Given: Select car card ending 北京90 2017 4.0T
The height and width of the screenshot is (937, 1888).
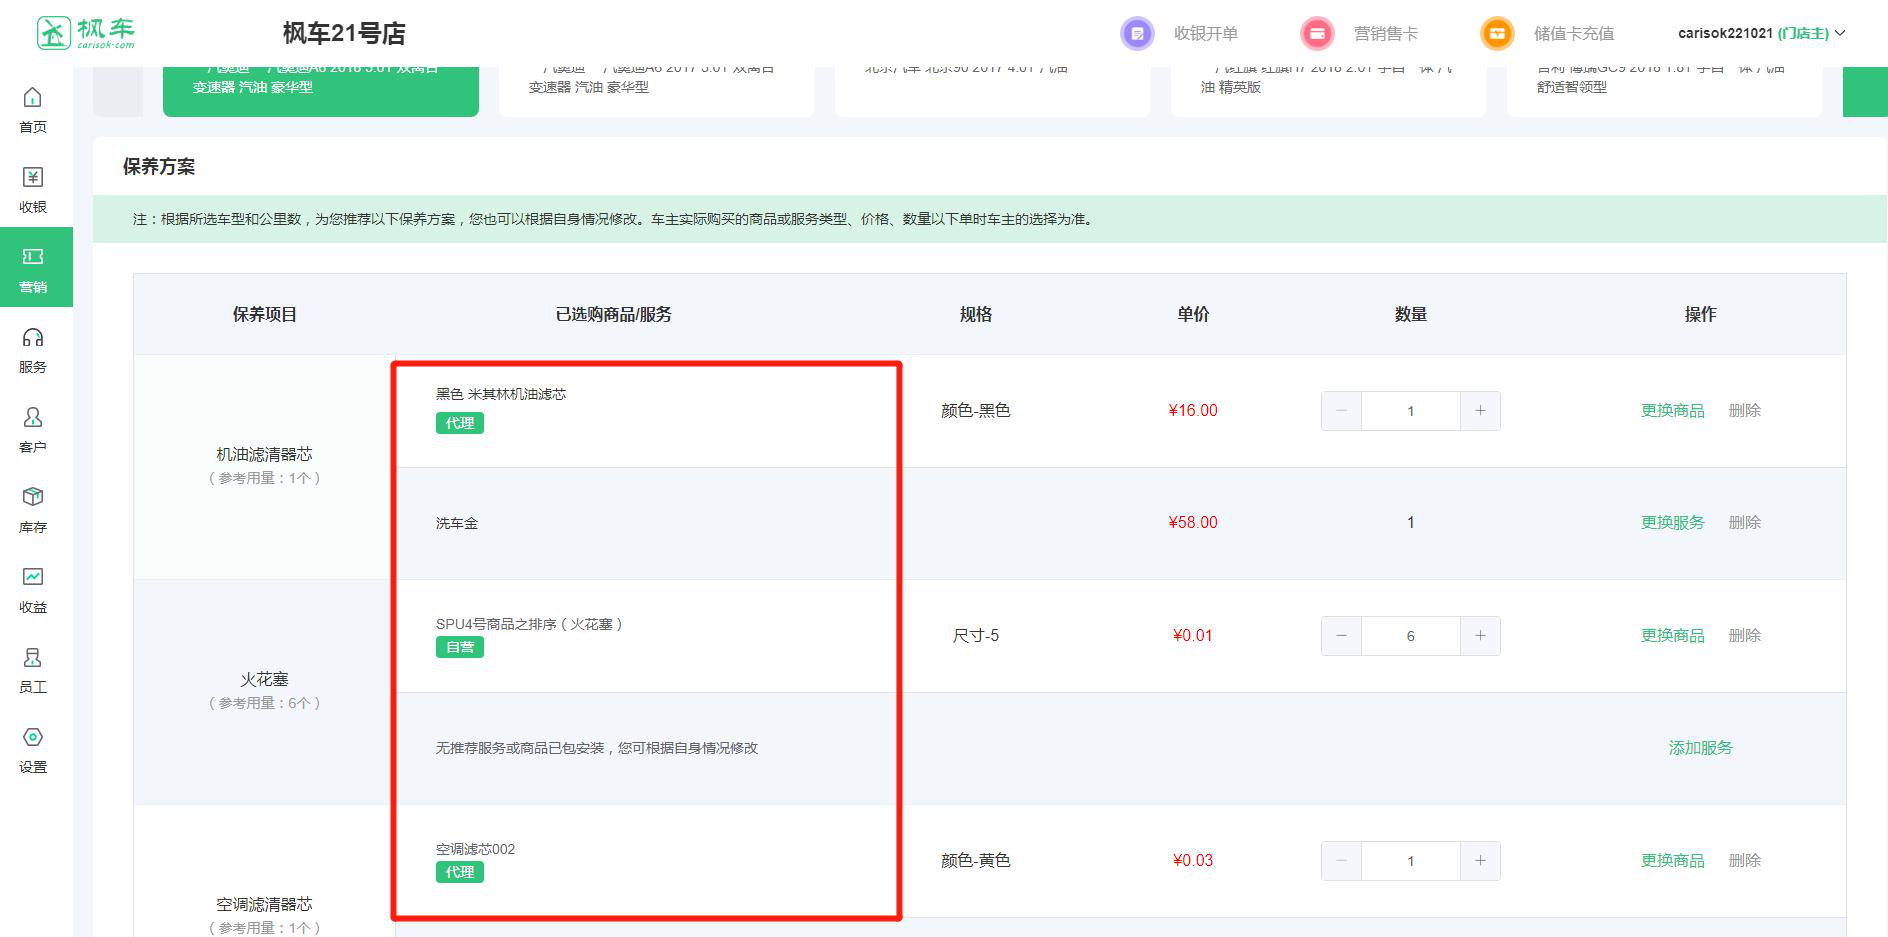Looking at the screenshot, I should [992, 91].
